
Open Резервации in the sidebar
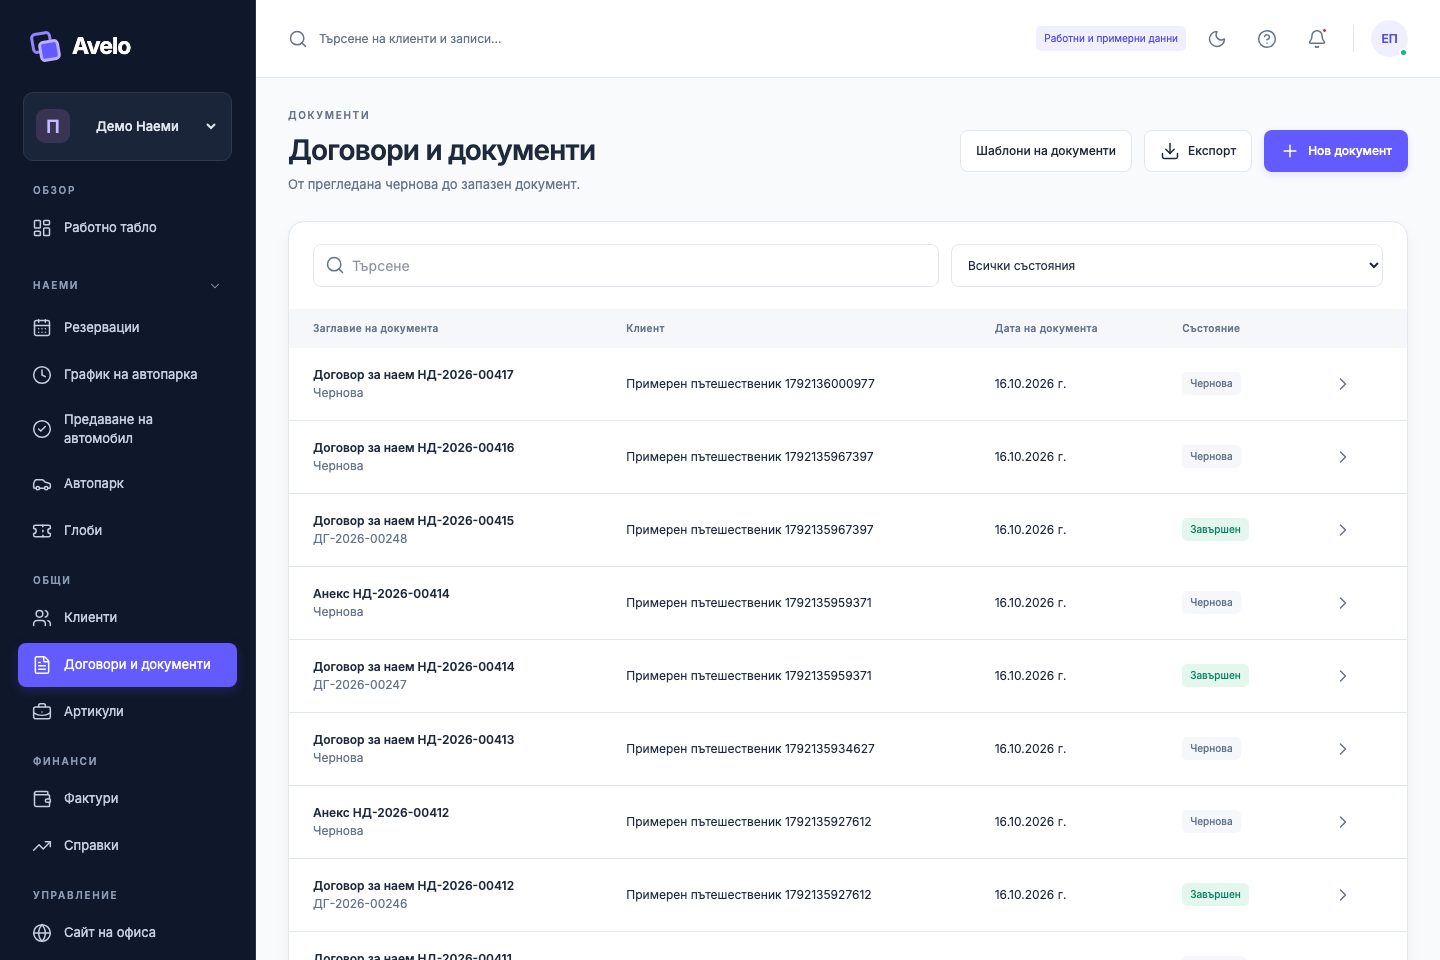pos(127,328)
